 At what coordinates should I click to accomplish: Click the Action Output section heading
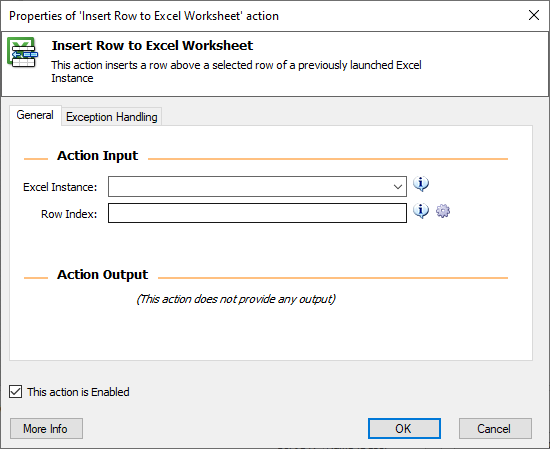click(102, 275)
